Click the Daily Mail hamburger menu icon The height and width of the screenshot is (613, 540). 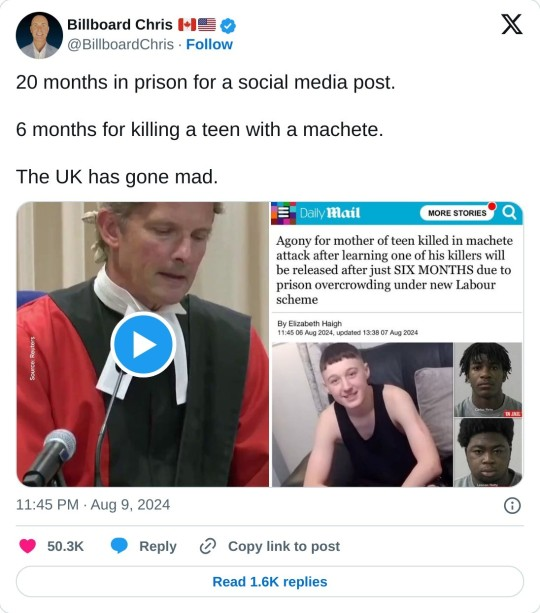(283, 213)
